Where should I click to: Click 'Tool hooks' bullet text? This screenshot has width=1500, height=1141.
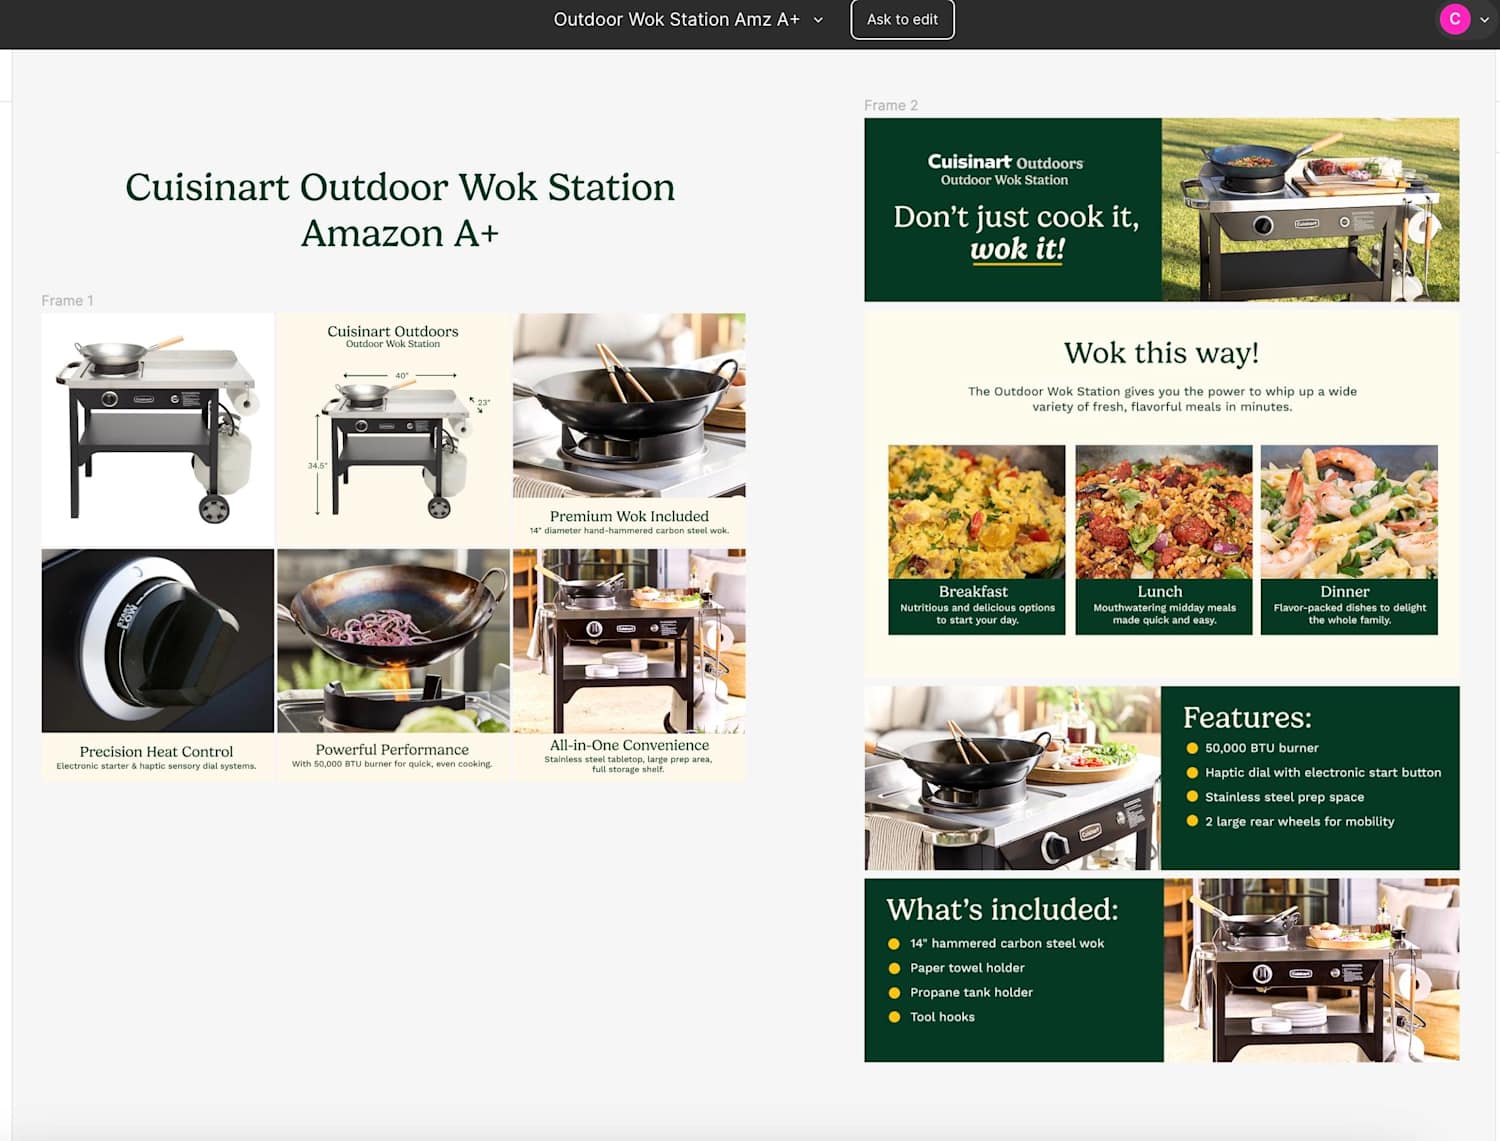(942, 1017)
